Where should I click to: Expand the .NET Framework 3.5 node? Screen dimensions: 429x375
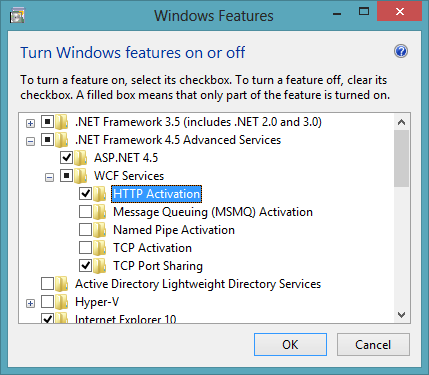click(x=30, y=124)
